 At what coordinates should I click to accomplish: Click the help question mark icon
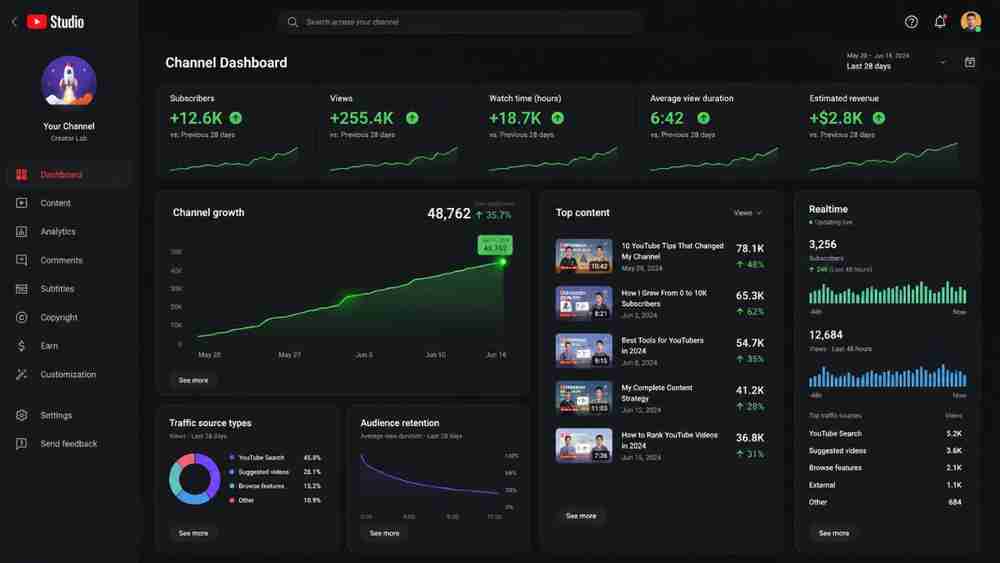[x=911, y=22]
